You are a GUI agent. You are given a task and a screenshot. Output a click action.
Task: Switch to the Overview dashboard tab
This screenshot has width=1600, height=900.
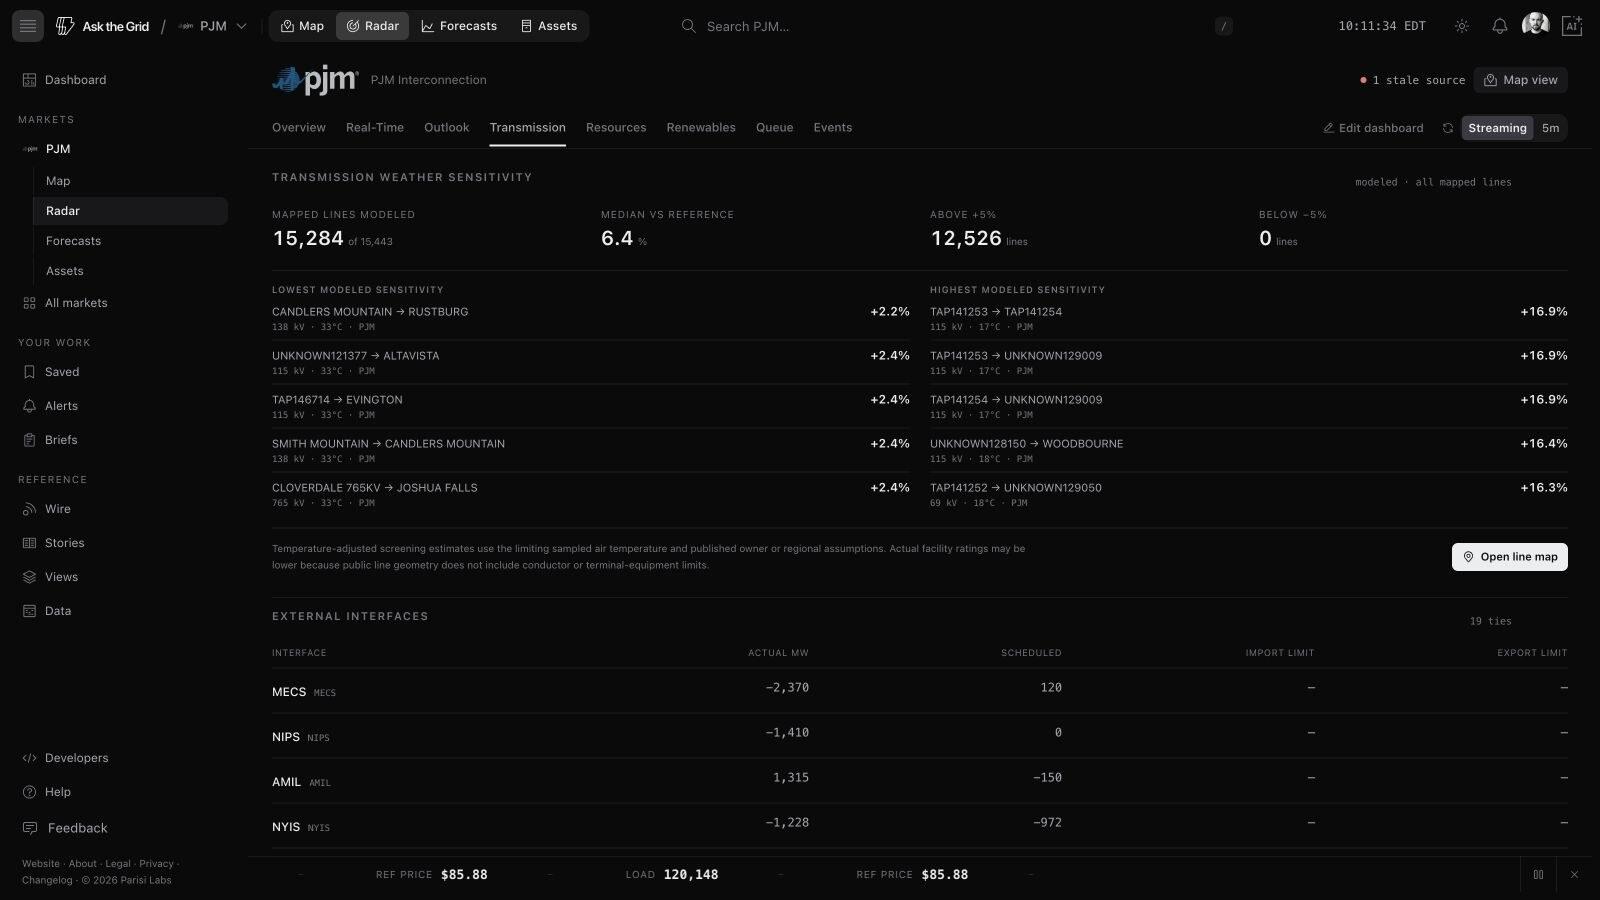pyautogui.click(x=299, y=128)
